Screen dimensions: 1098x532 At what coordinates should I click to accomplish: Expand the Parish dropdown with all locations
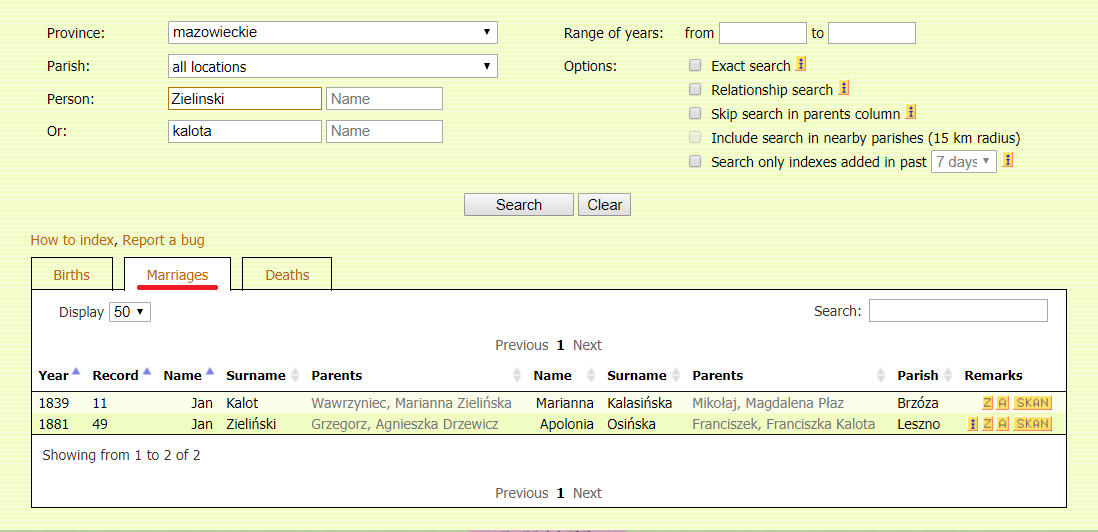[x=333, y=67]
